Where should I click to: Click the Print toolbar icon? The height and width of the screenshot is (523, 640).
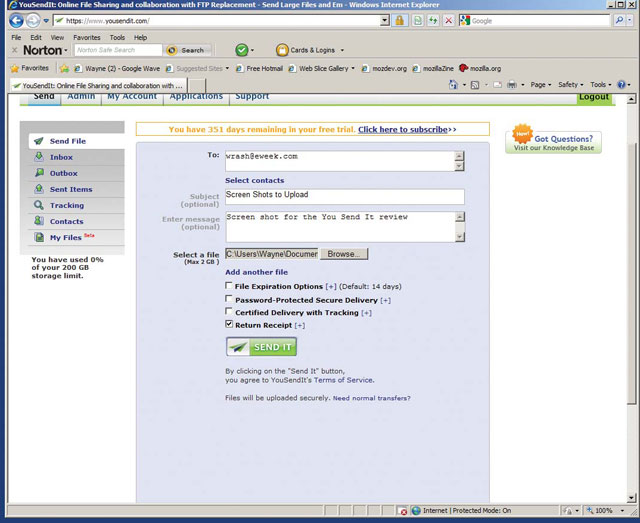click(511, 85)
